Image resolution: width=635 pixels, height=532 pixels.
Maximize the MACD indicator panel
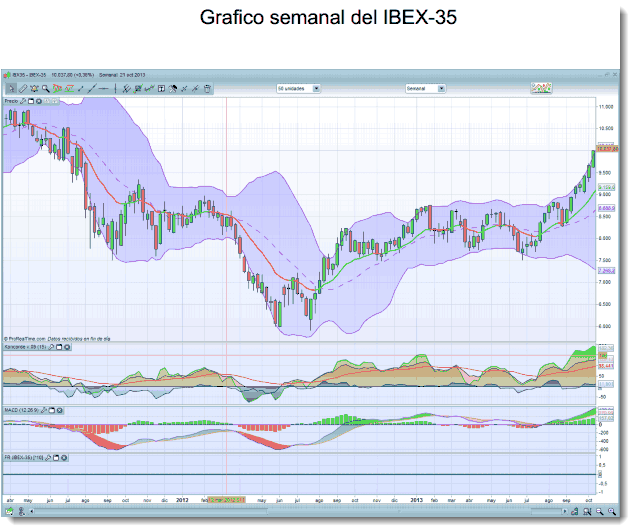[x=51, y=410]
